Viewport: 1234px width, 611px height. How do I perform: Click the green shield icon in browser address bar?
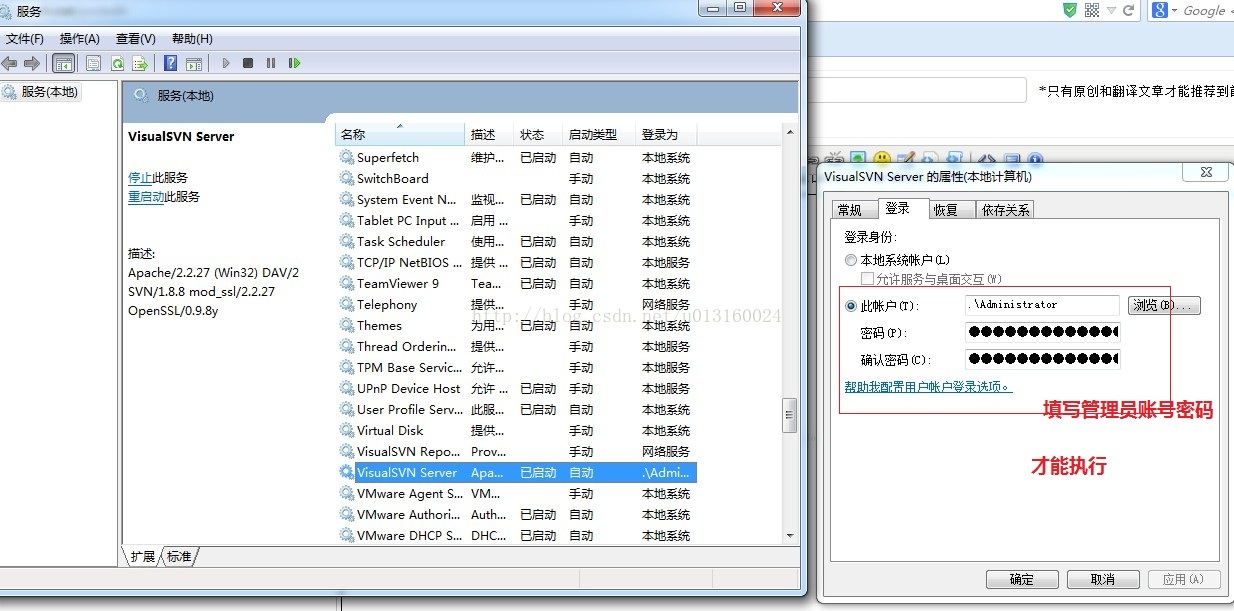click(x=1070, y=10)
